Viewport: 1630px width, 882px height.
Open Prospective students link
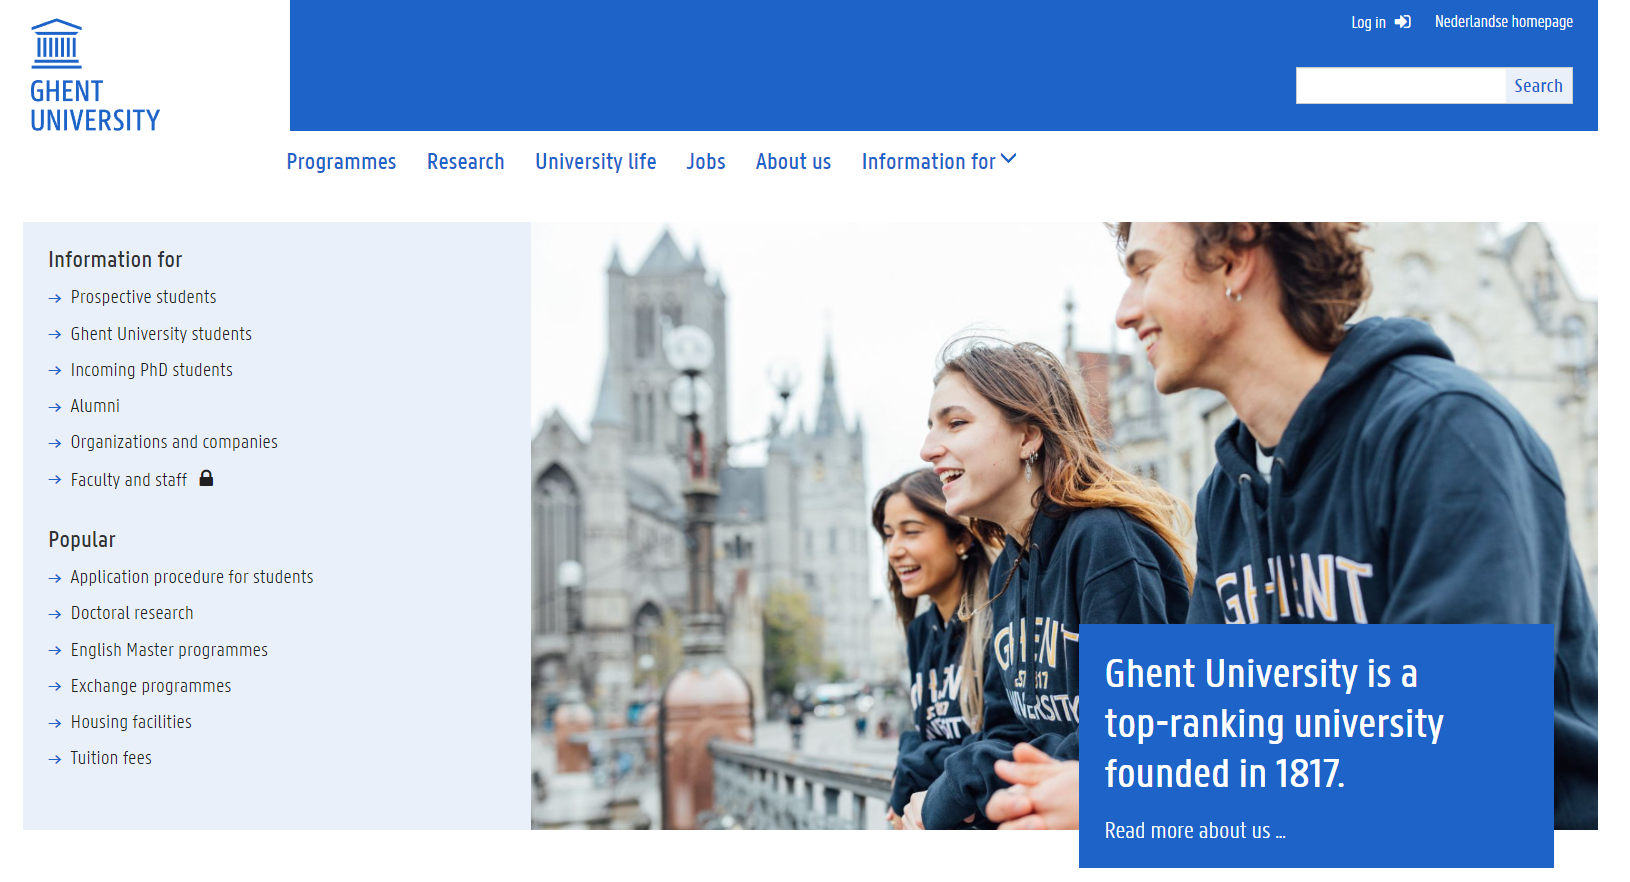pyautogui.click(x=143, y=297)
